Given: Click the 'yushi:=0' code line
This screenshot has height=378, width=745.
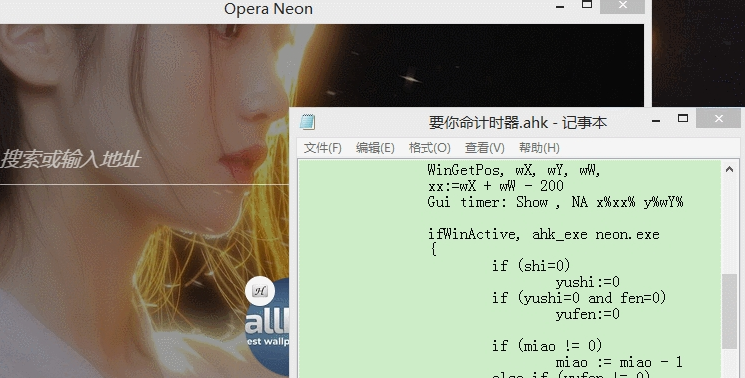Looking at the screenshot, I should [587, 282].
